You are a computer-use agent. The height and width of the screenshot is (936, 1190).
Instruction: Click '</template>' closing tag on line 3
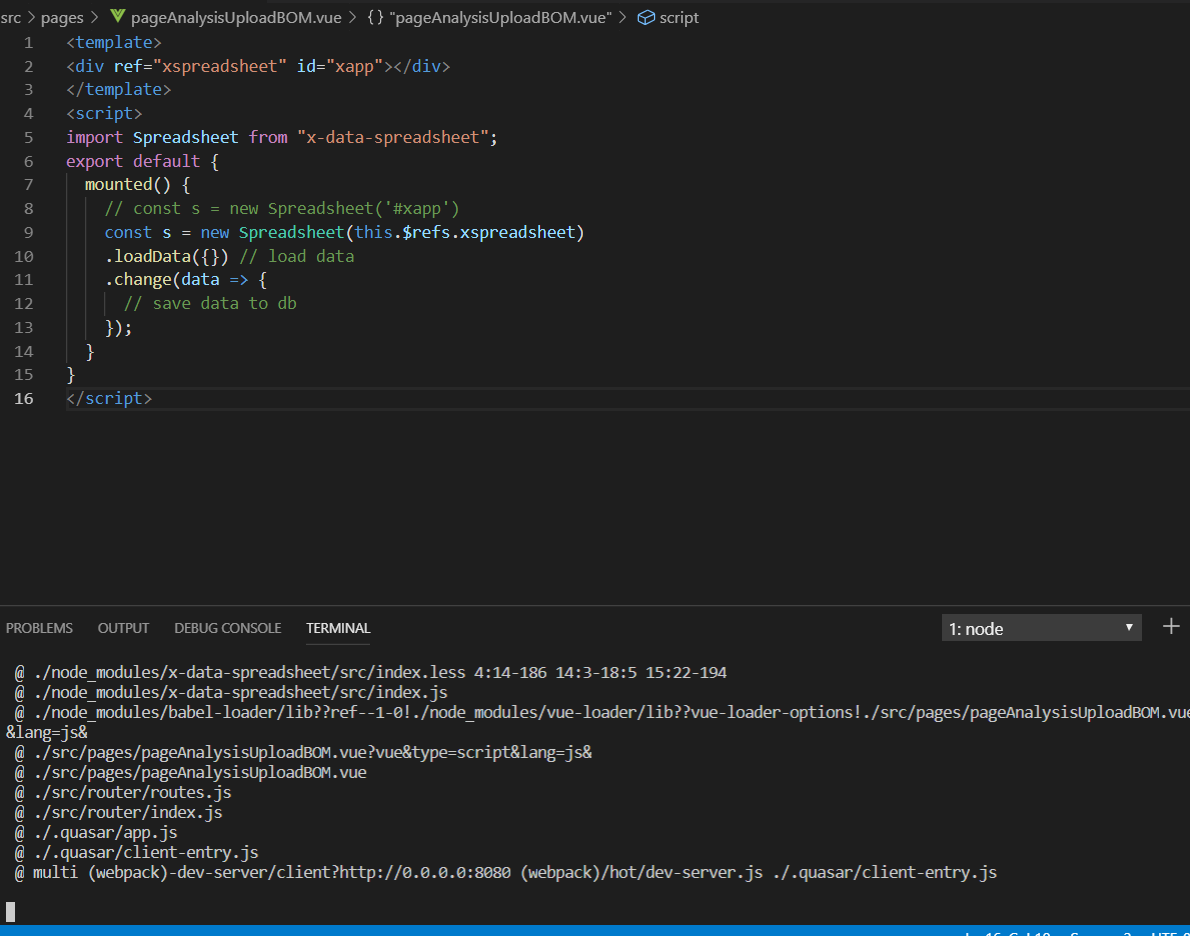[x=118, y=90]
